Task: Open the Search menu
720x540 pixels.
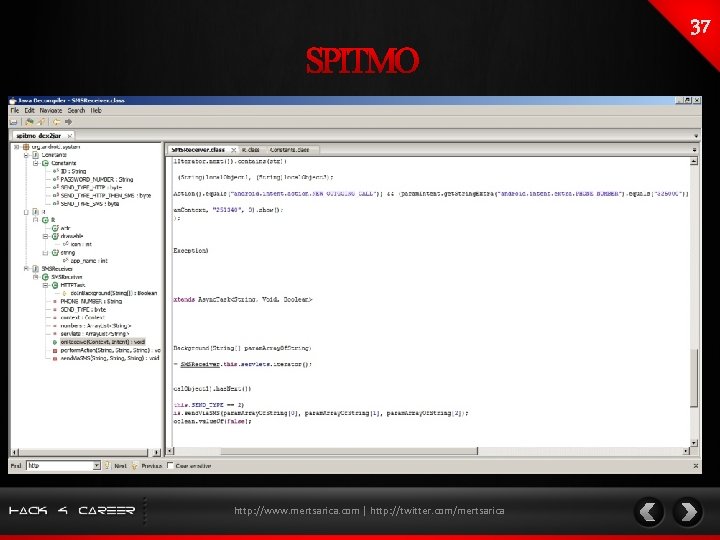Action: point(76,111)
